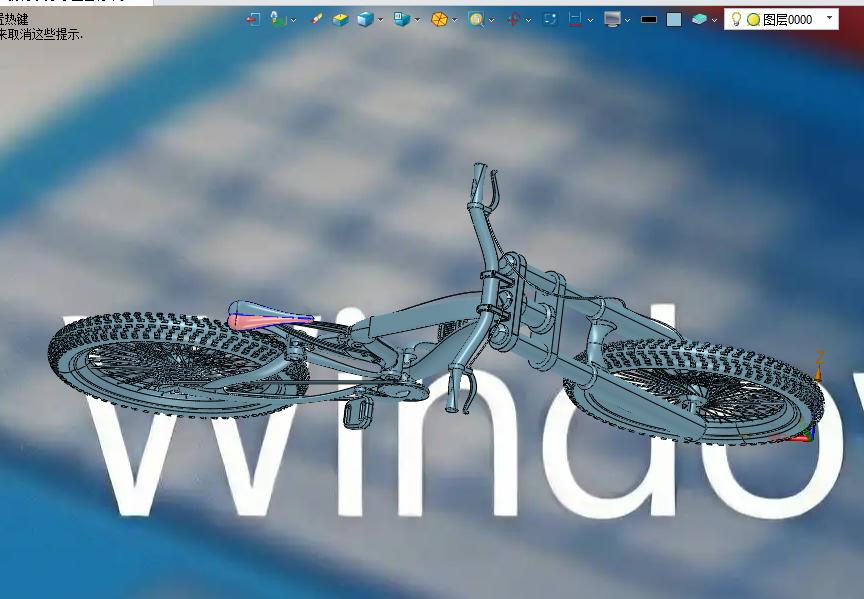Click the dimension measure icon
The image size is (864, 599).
coord(575,20)
